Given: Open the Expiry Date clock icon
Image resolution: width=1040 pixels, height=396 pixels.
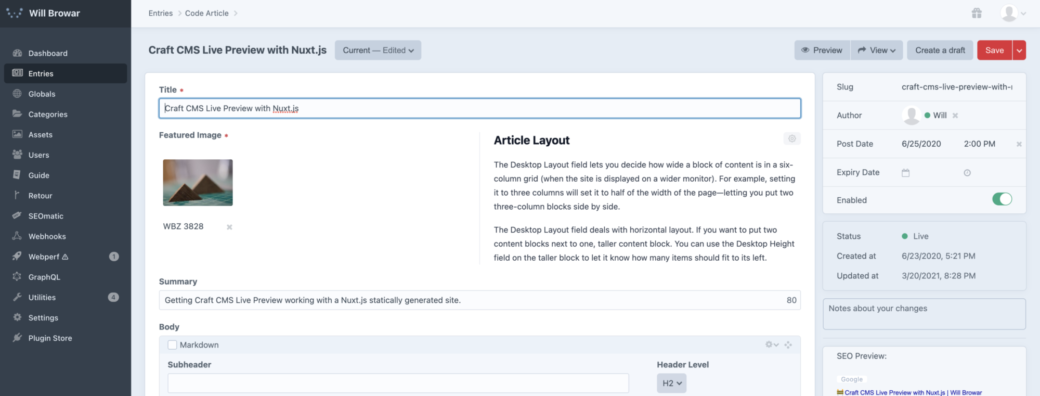Looking at the screenshot, I should tap(967, 172).
